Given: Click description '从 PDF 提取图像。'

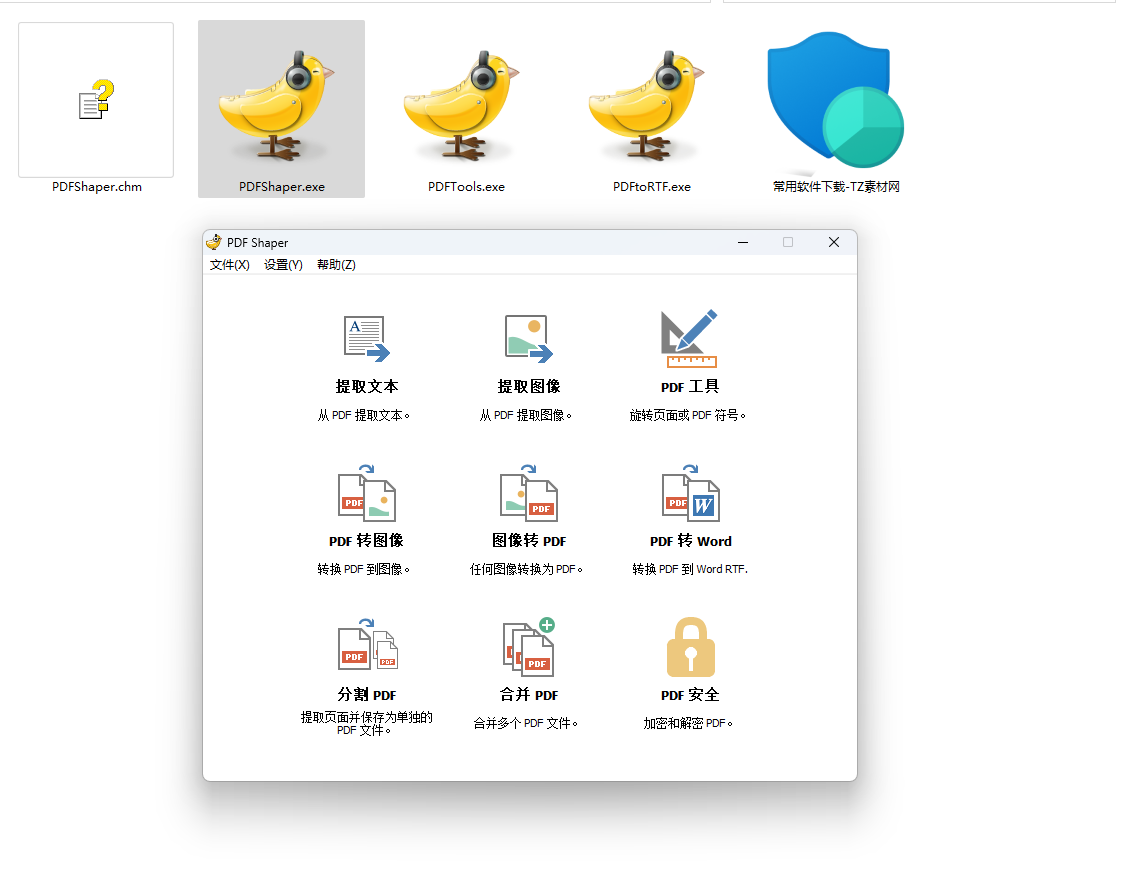Looking at the screenshot, I should pyautogui.click(x=526, y=415).
